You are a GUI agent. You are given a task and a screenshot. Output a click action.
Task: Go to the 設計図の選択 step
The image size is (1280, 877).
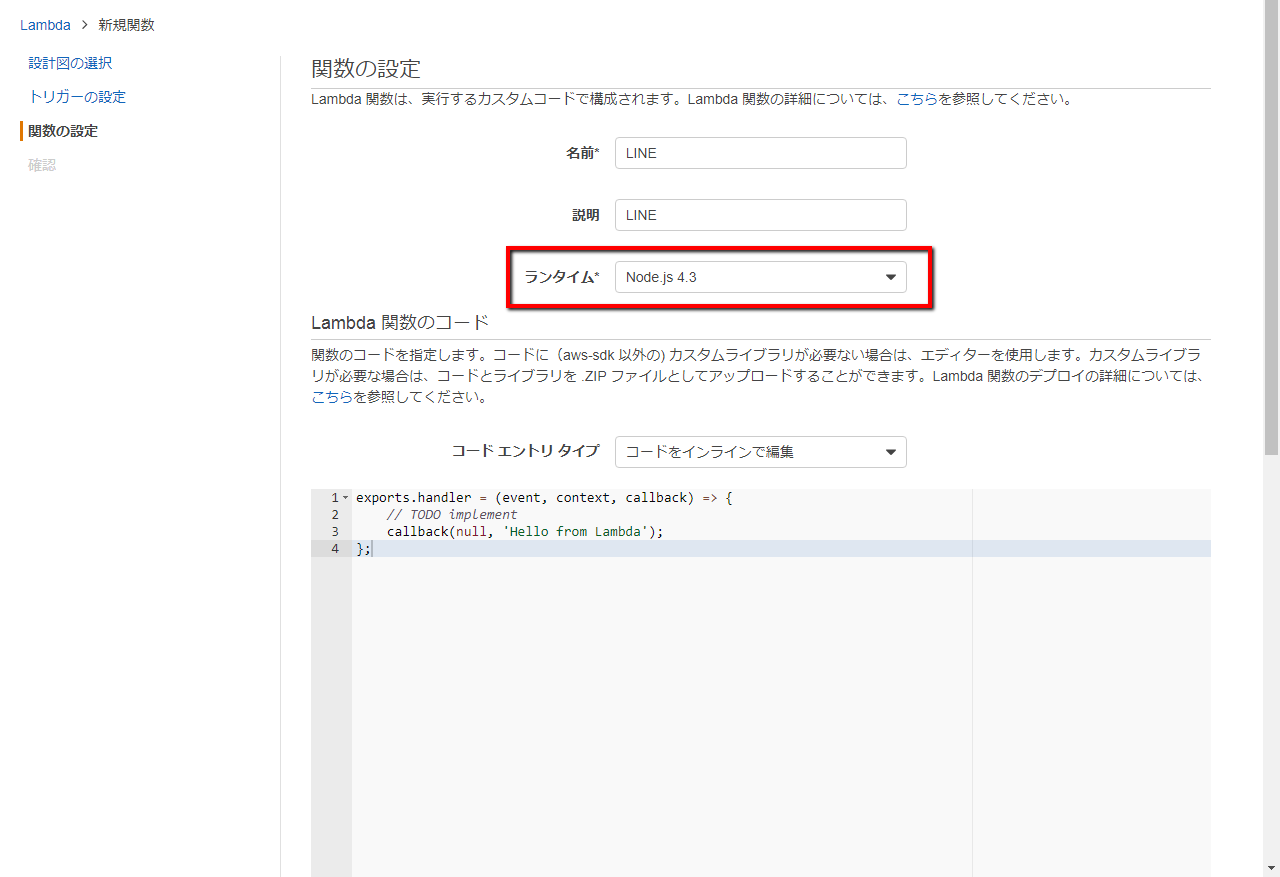tap(70, 63)
